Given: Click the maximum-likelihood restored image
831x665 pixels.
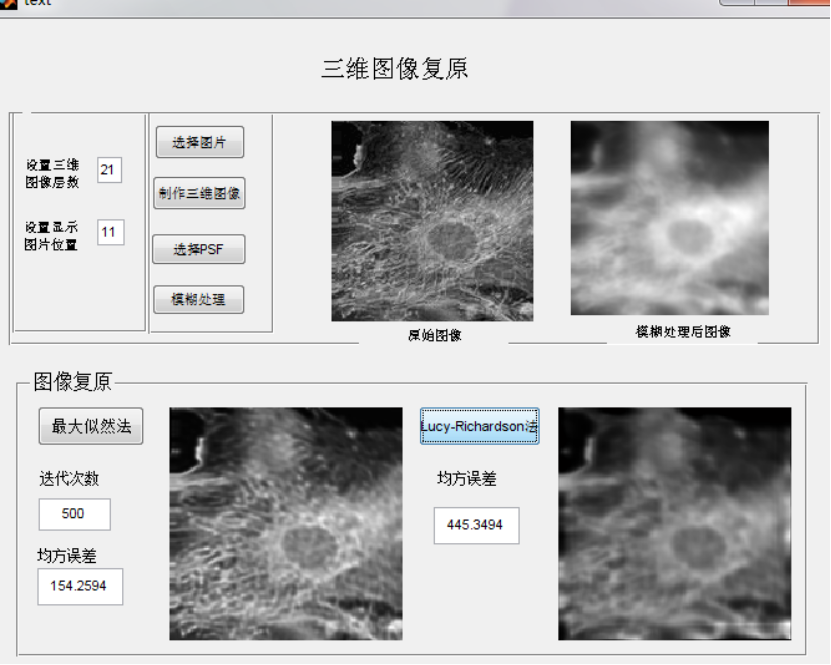Looking at the screenshot, I should tap(286, 524).
